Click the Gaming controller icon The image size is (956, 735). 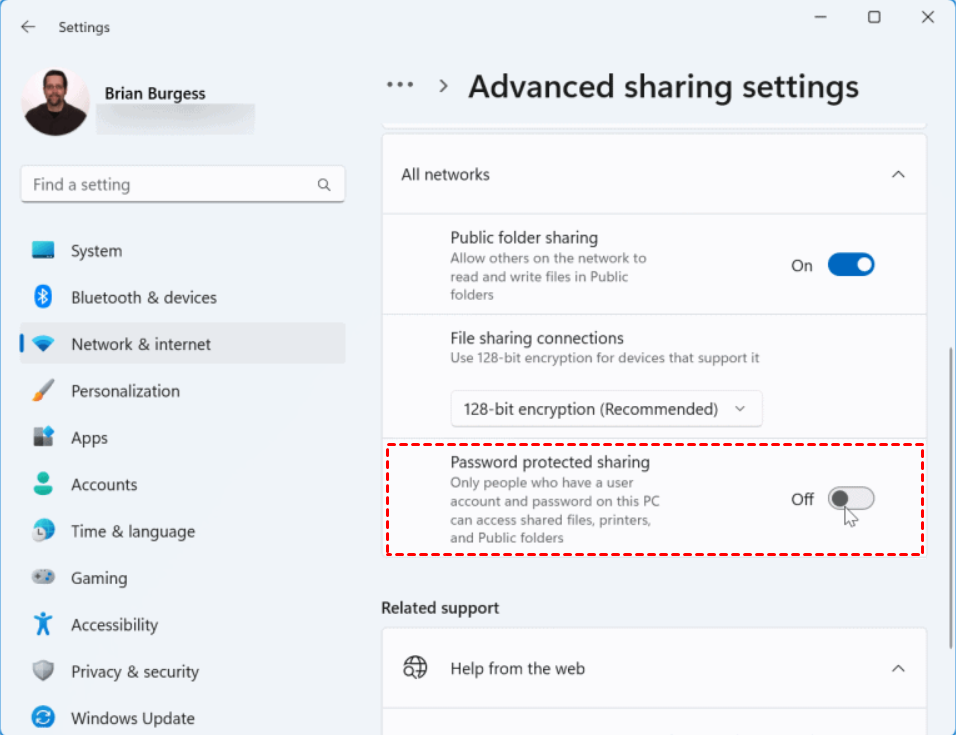coord(43,578)
